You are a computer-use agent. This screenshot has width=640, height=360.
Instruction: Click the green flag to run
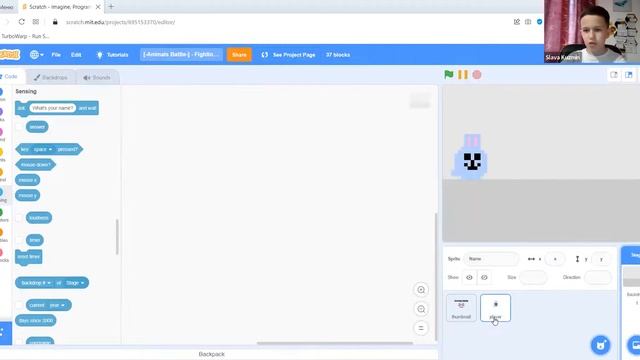(x=449, y=75)
